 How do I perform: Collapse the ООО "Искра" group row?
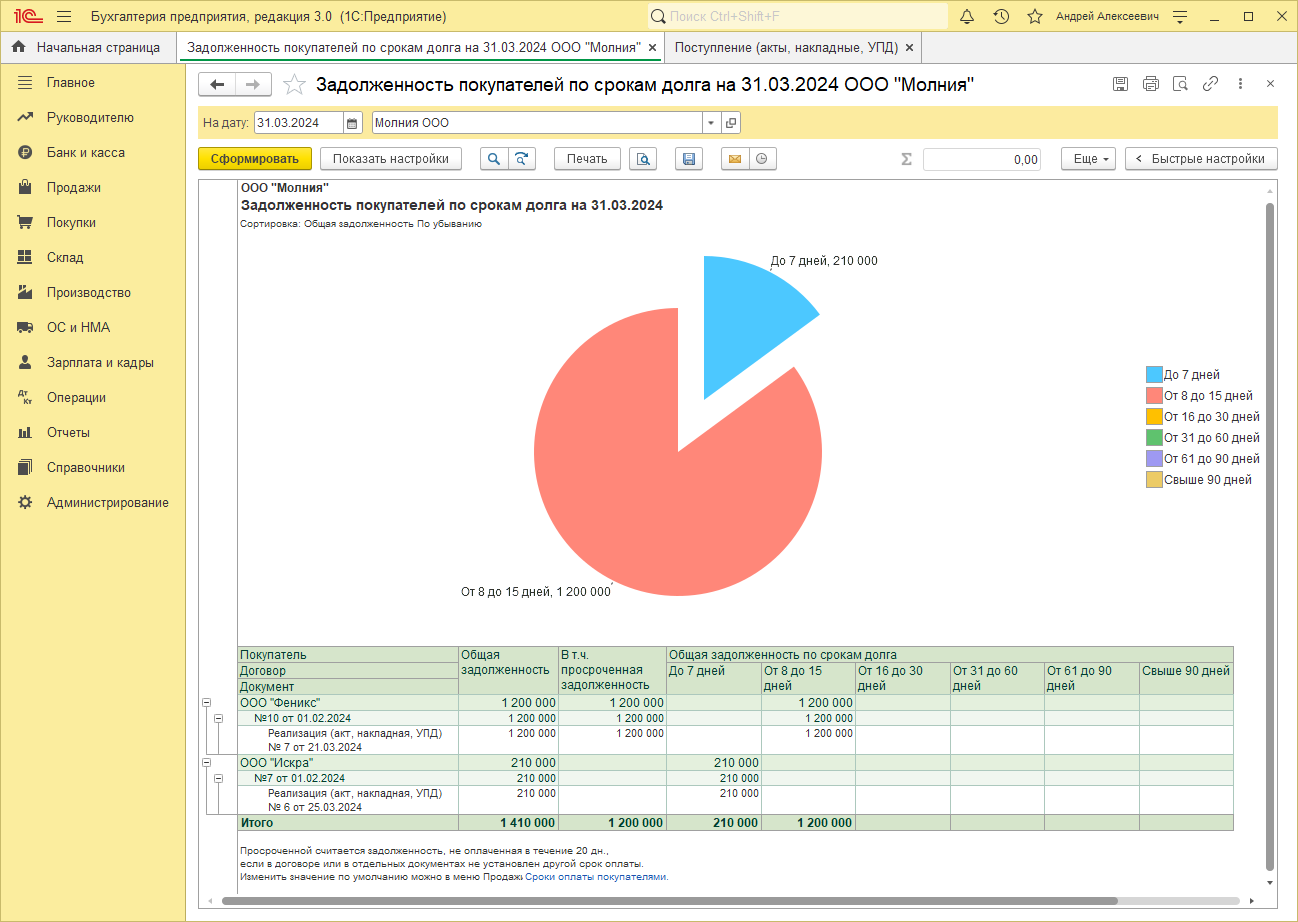click(x=207, y=763)
